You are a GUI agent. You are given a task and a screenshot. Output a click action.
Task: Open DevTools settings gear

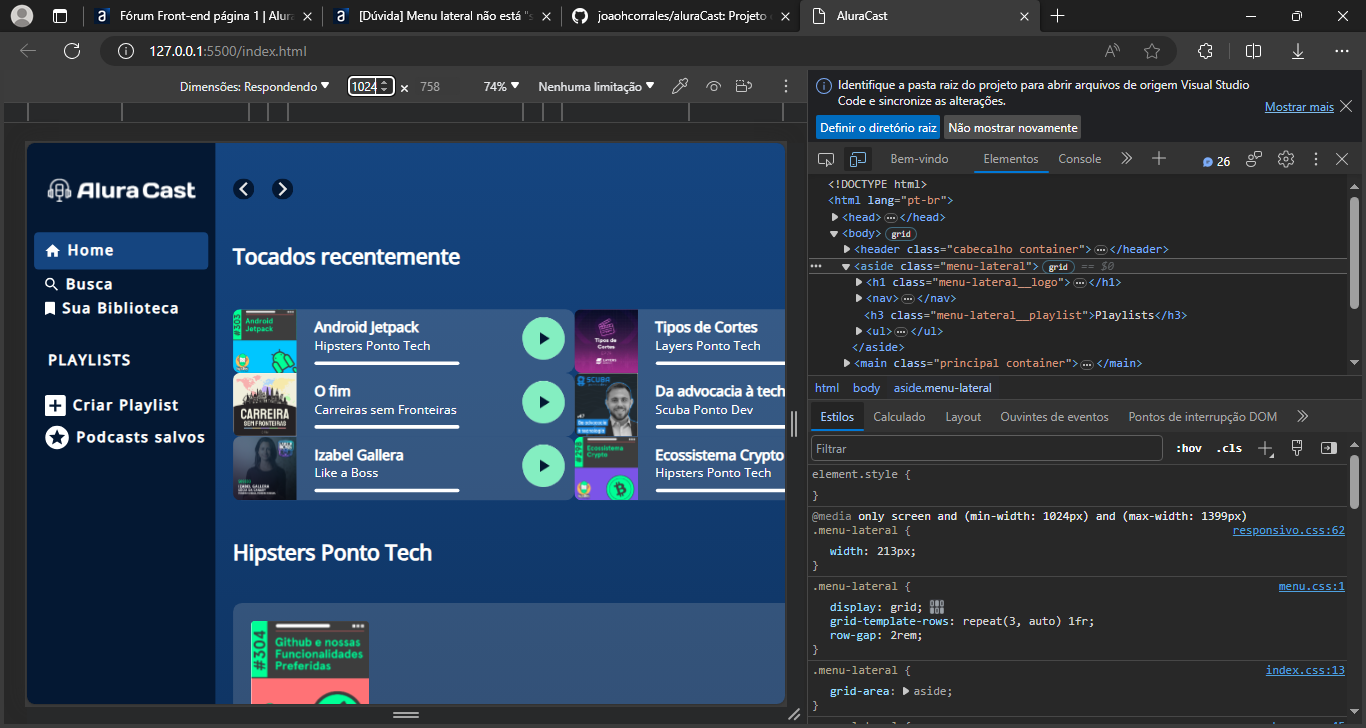coord(1286,159)
